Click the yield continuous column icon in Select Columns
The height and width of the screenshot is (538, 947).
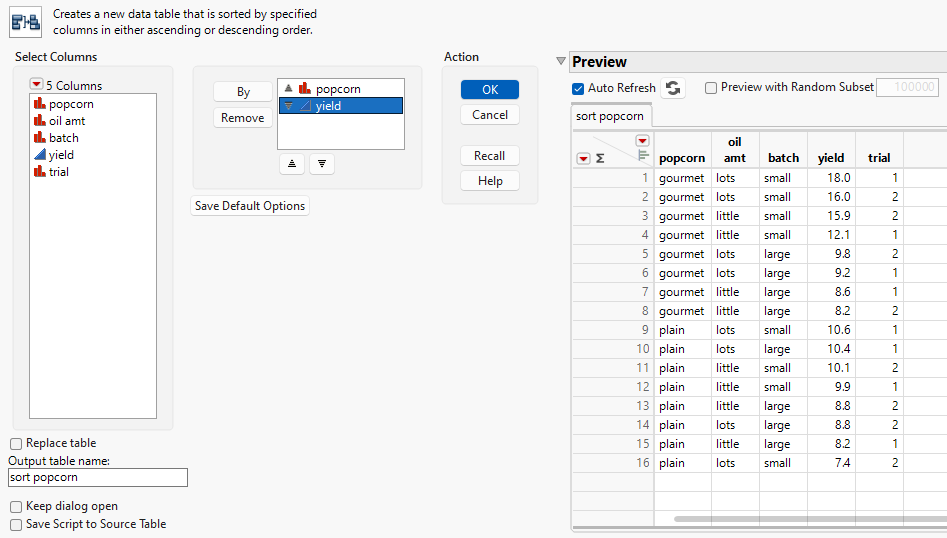tap(40, 155)
